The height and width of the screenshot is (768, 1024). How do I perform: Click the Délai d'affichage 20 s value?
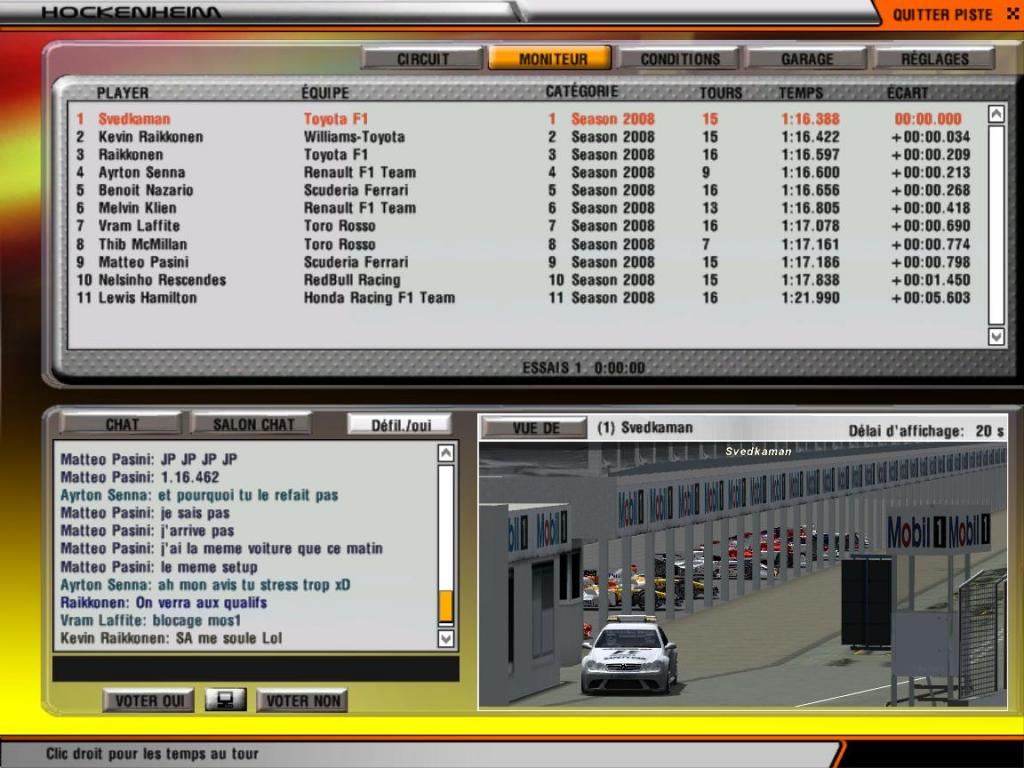(x=990, y=431)
